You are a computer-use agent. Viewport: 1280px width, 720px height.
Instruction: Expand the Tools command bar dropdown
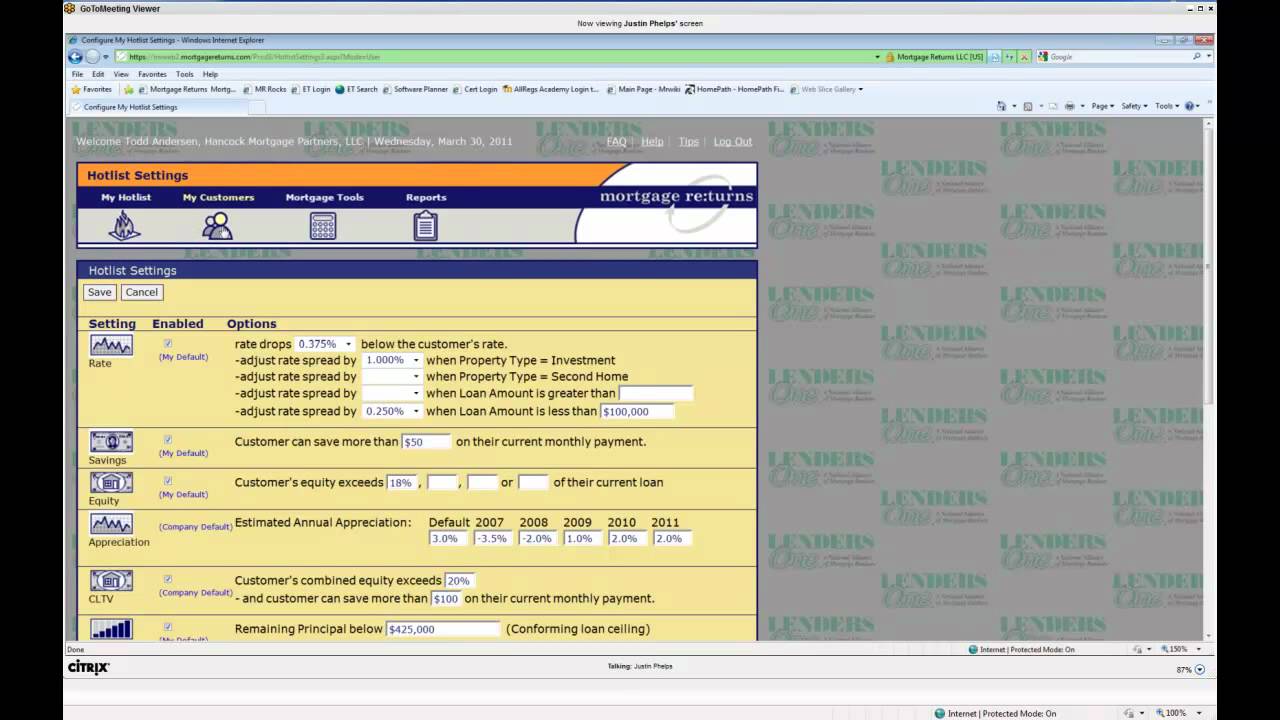pyautogui.click(x=1167, y=106)
